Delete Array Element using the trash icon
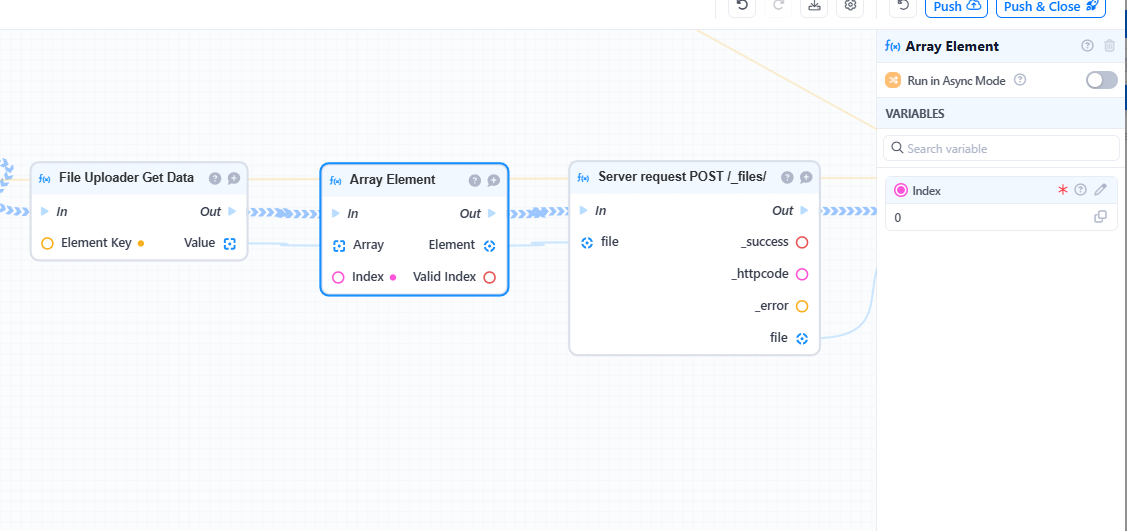The image size is (1127, 531). pos(1109,46)
